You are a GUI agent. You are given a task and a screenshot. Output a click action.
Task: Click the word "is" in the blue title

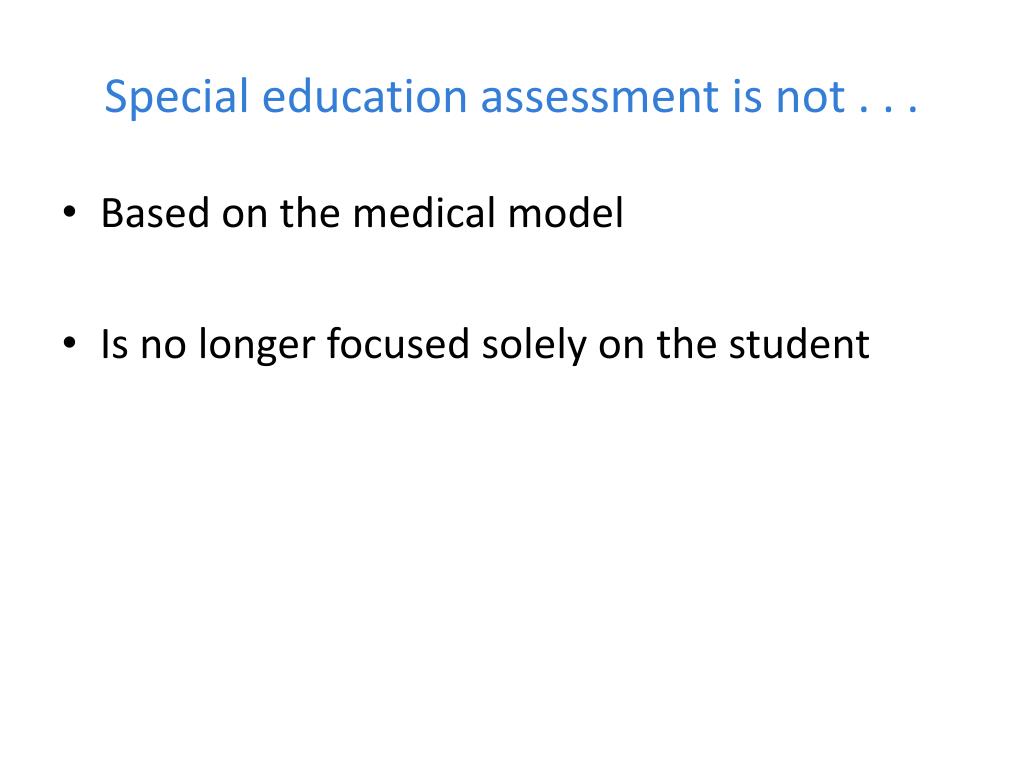[x=747, y=97]
